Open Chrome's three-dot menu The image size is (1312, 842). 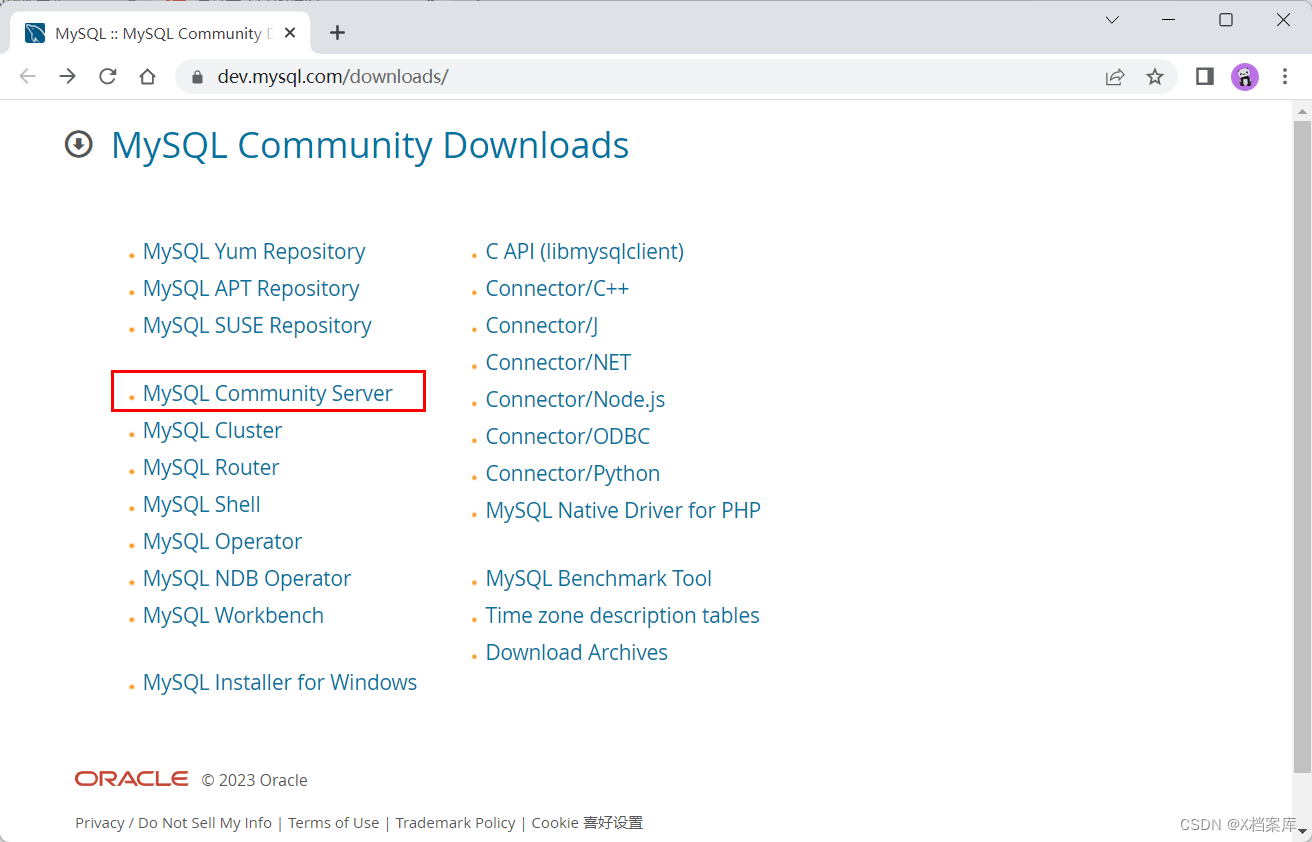1285,77
